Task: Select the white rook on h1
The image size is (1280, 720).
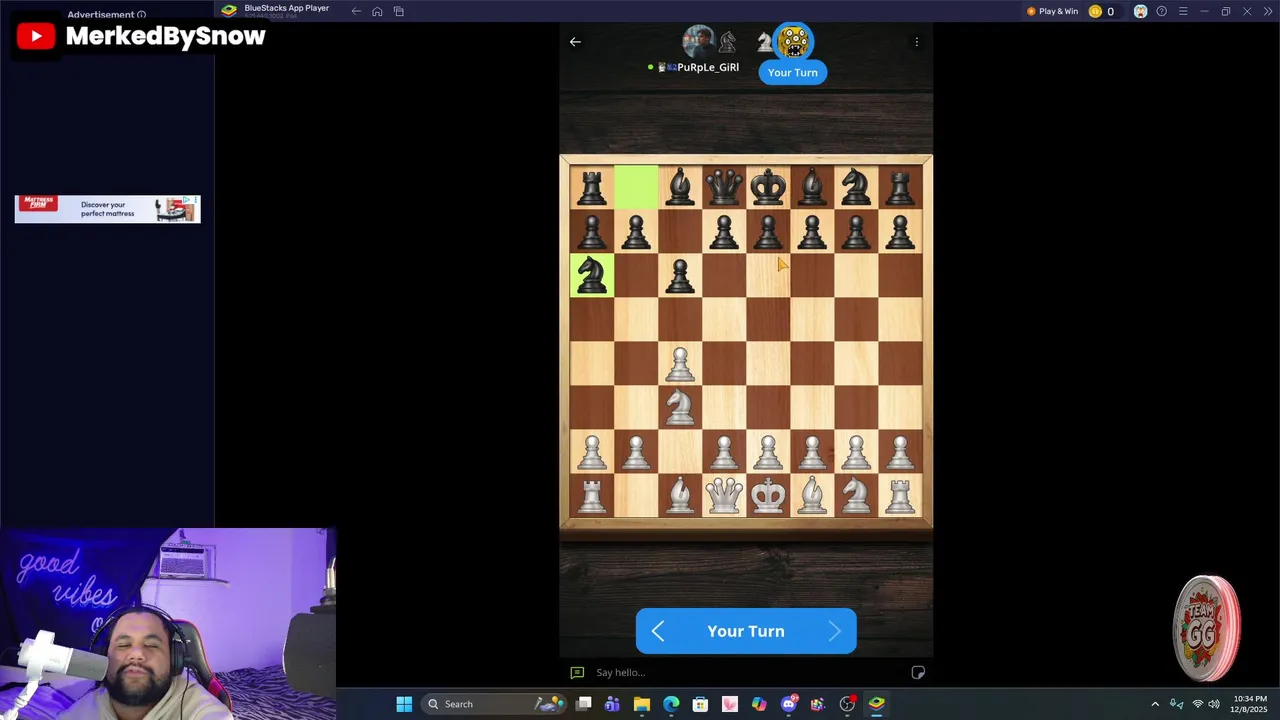Action: pyautogui.click(x=900, y=495)
